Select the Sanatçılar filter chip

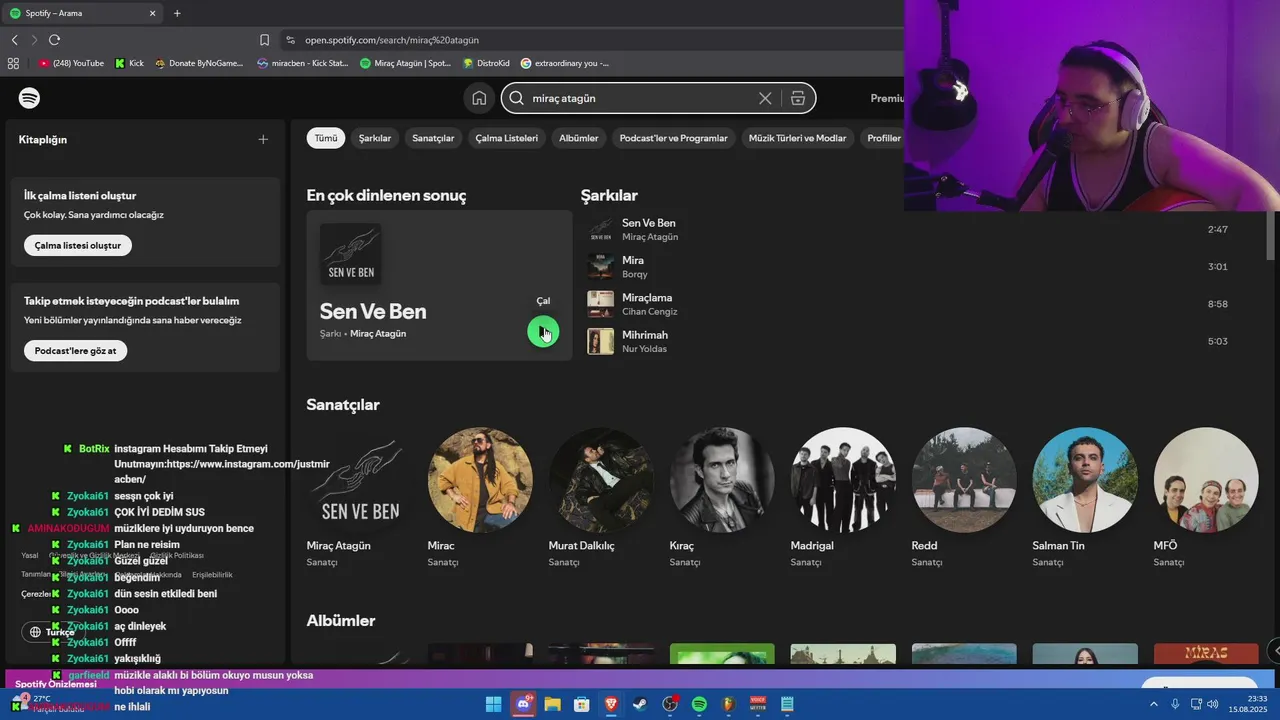pyautogui.click(x=433, y=138)
